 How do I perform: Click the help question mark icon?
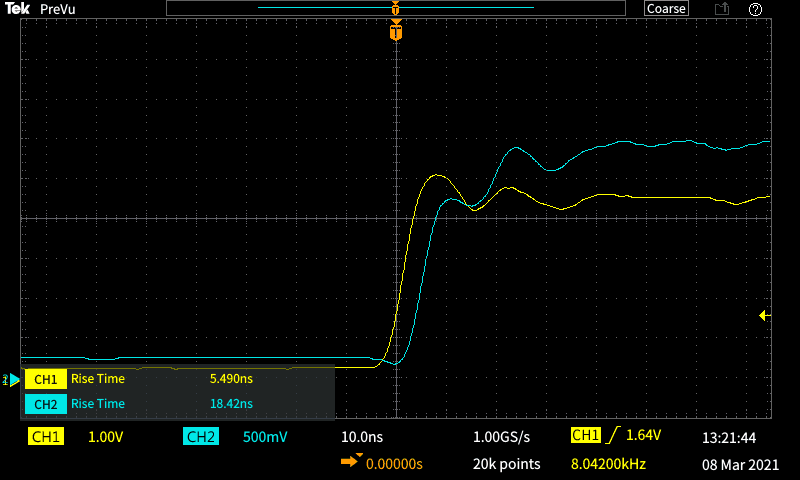(x=755, y=9)
